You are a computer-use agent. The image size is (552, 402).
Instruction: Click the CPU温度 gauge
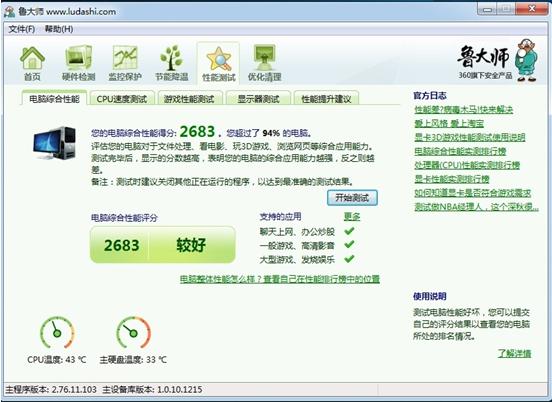pos(57,333)
